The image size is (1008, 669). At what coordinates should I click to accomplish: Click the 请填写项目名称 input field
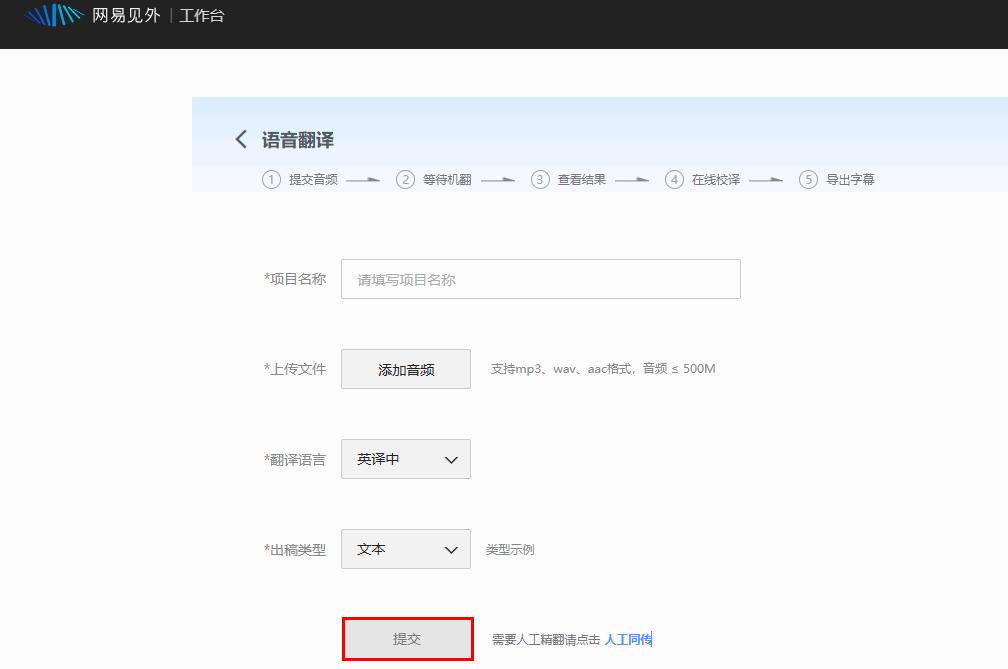[540, 279]
